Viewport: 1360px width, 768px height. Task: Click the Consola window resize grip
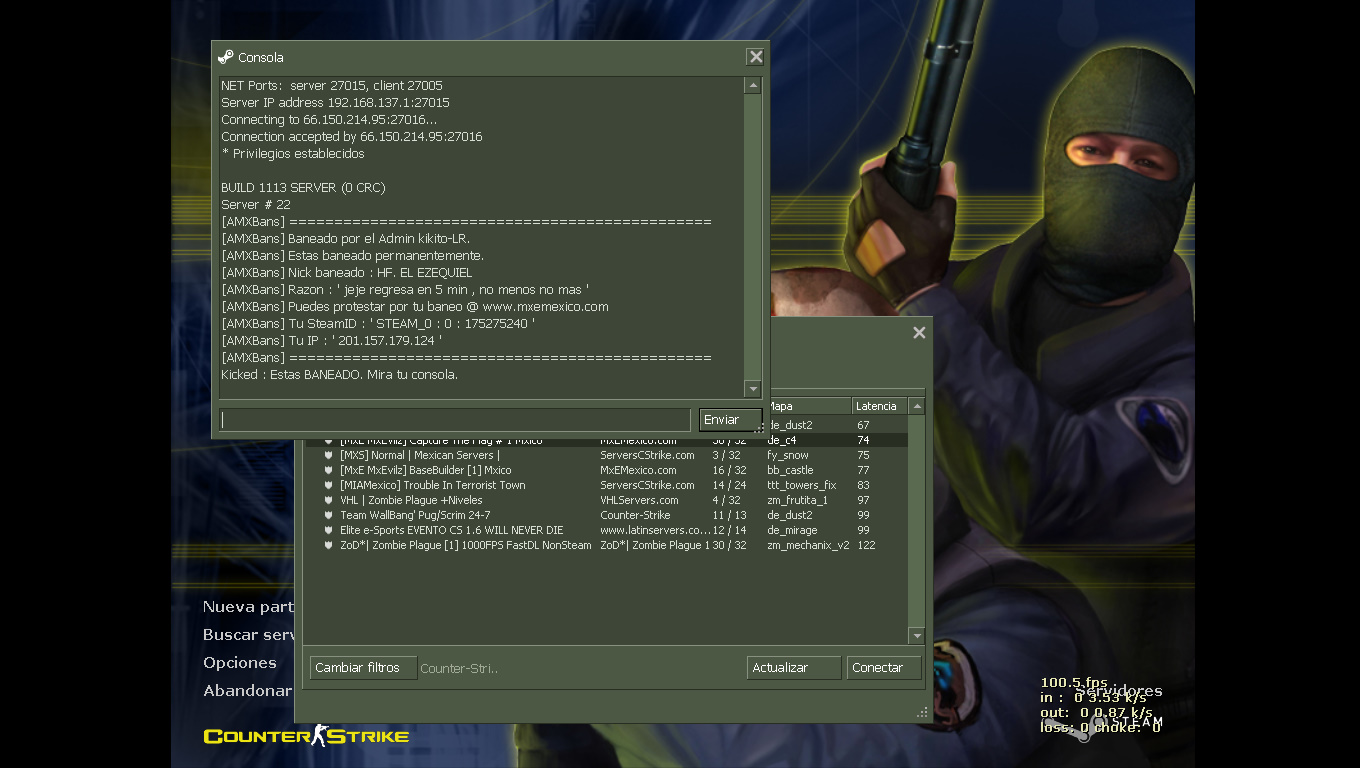pos(759,428)
